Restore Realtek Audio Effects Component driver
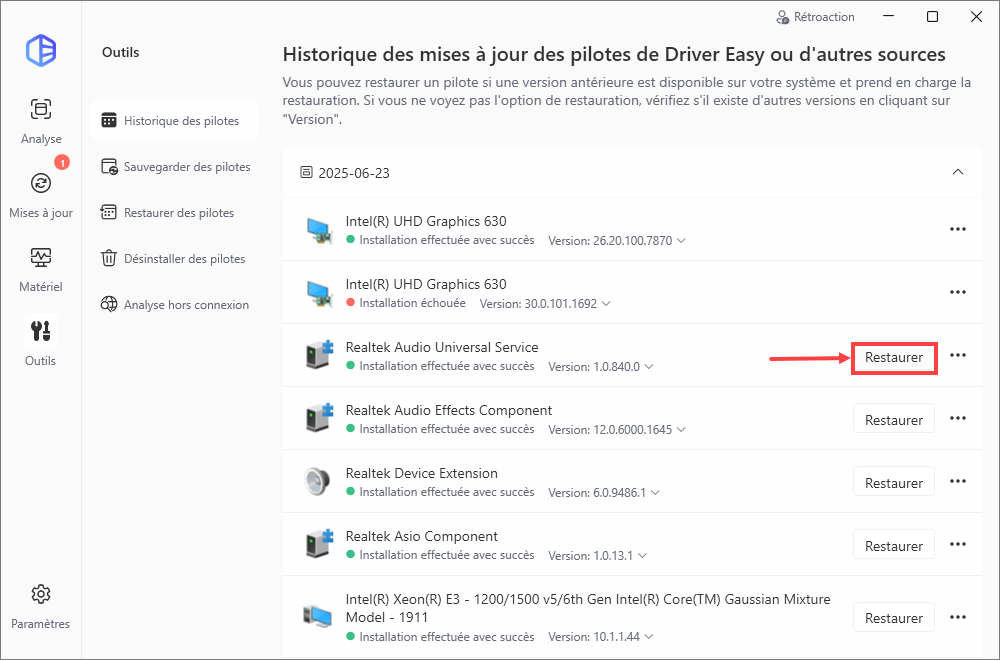Image resolution: width=1000 pixels, height=660 pixels. (x=894, y=420)
